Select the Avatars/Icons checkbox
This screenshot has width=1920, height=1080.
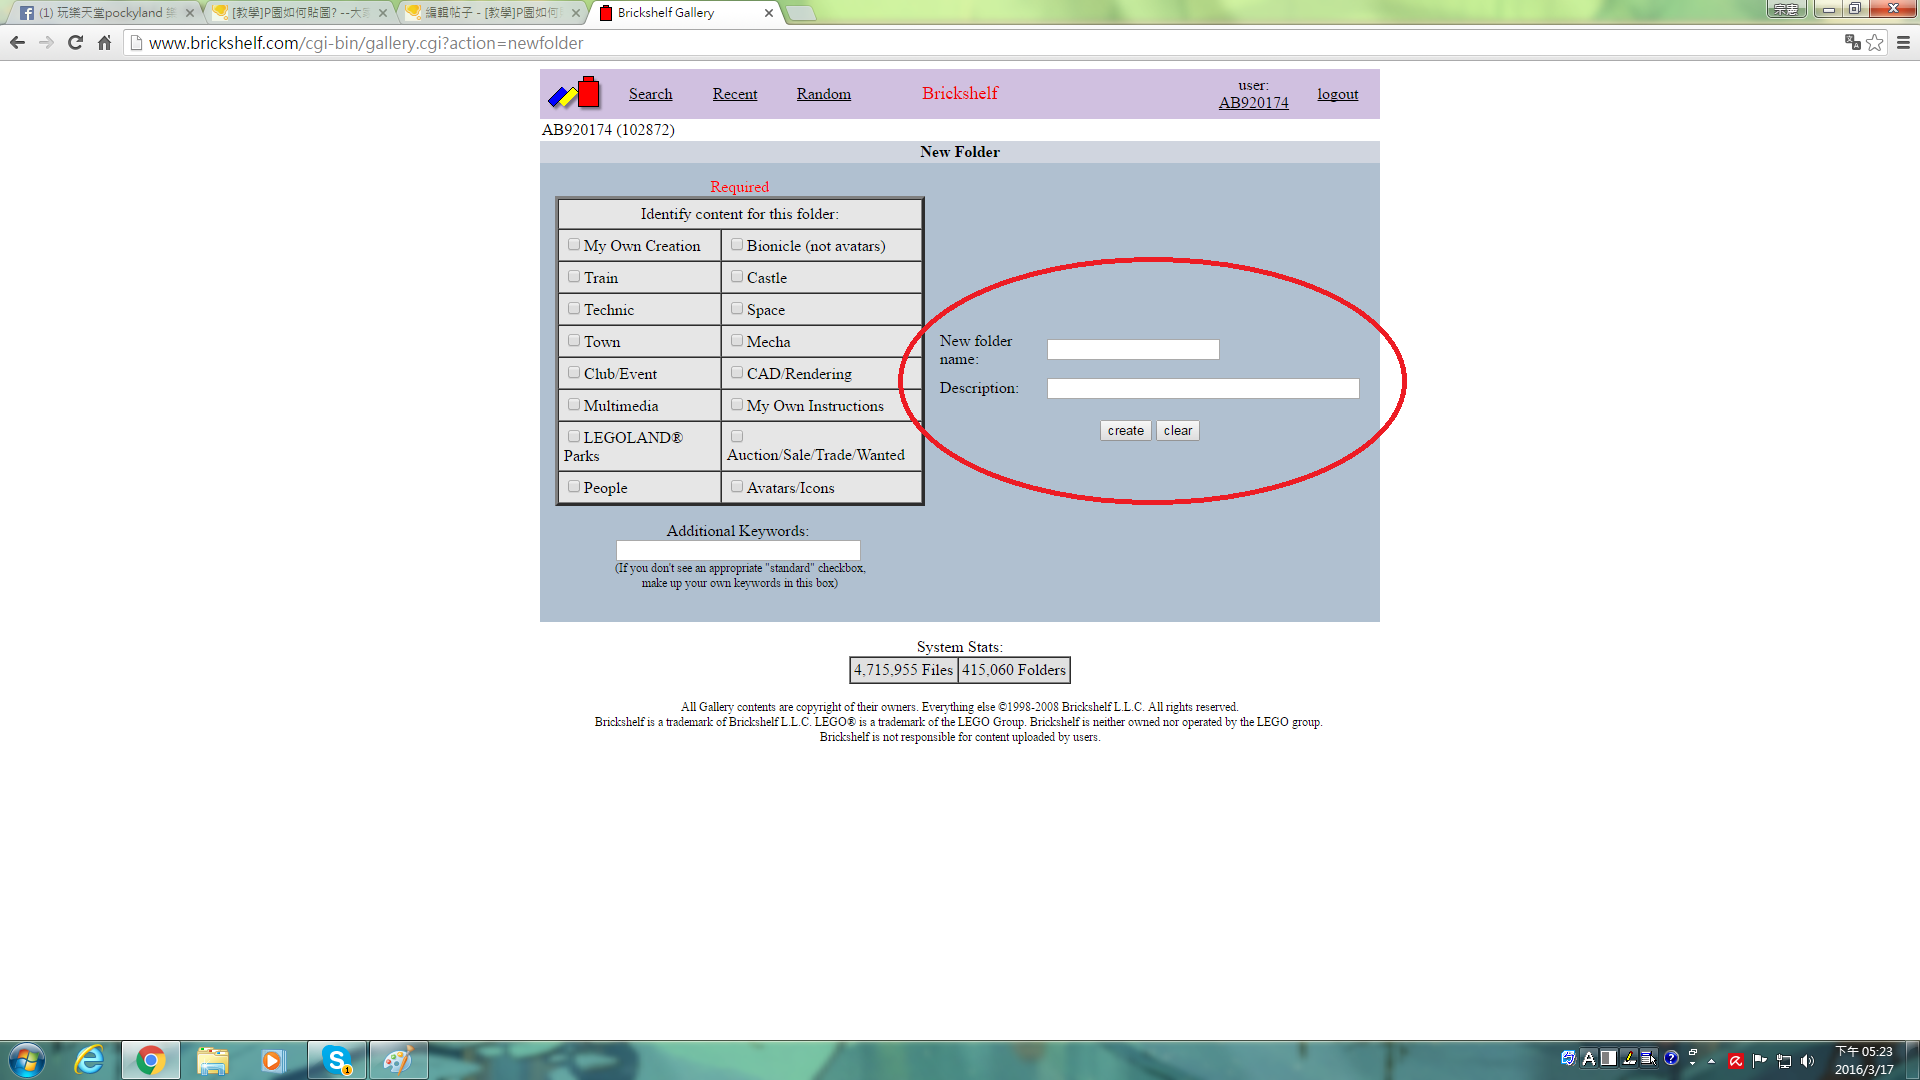pos(737,486)
